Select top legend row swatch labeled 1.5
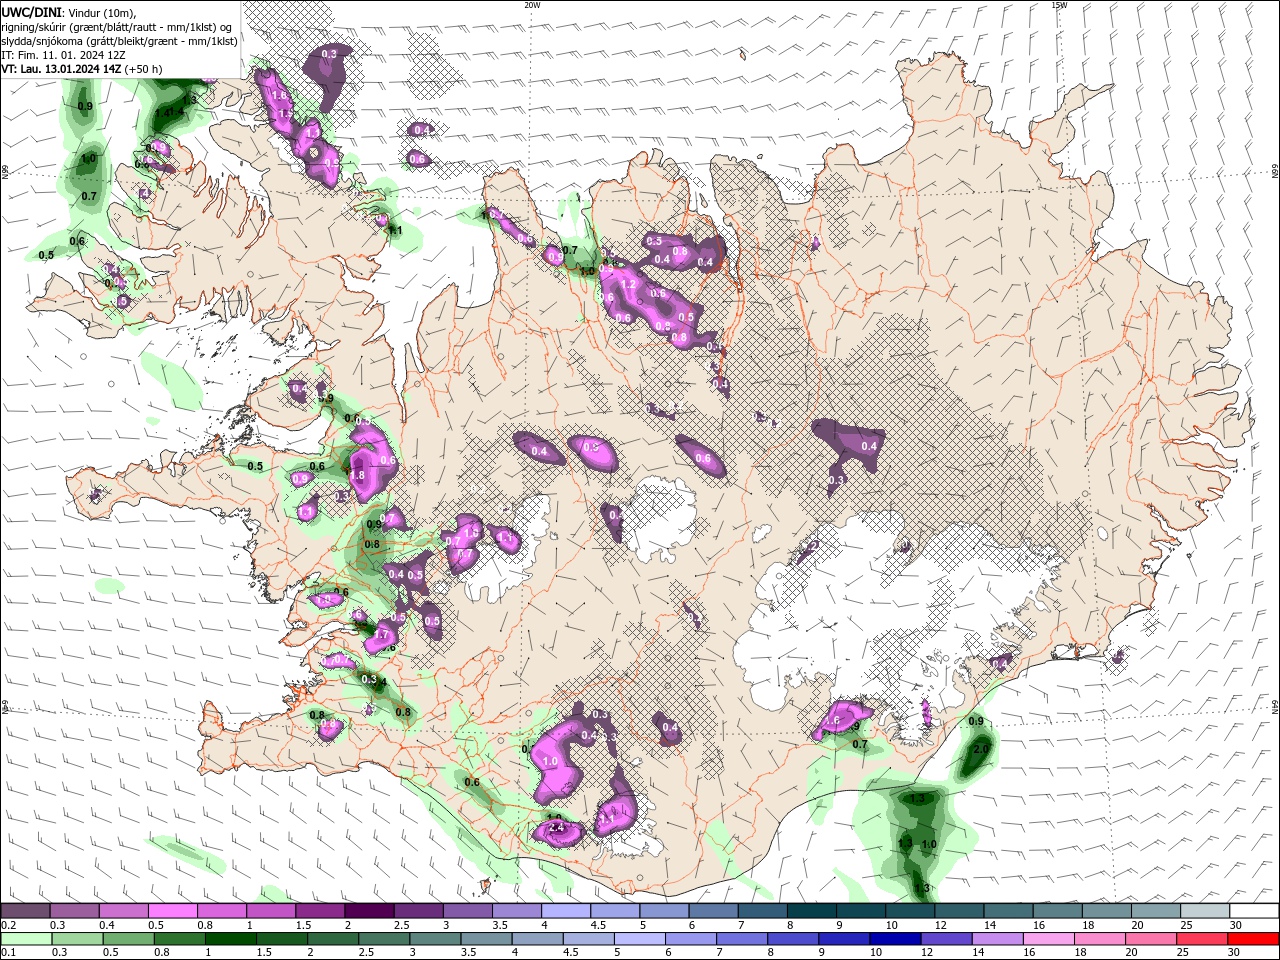 (x=319, y=911)
